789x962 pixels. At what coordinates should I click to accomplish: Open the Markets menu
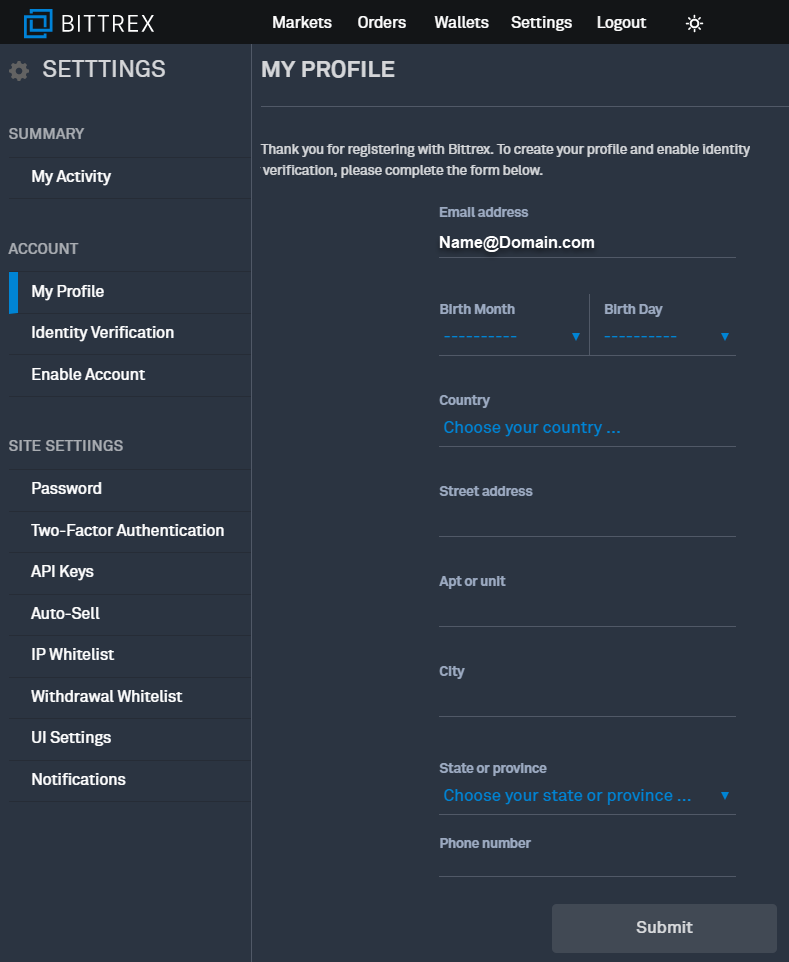[302, 22]
